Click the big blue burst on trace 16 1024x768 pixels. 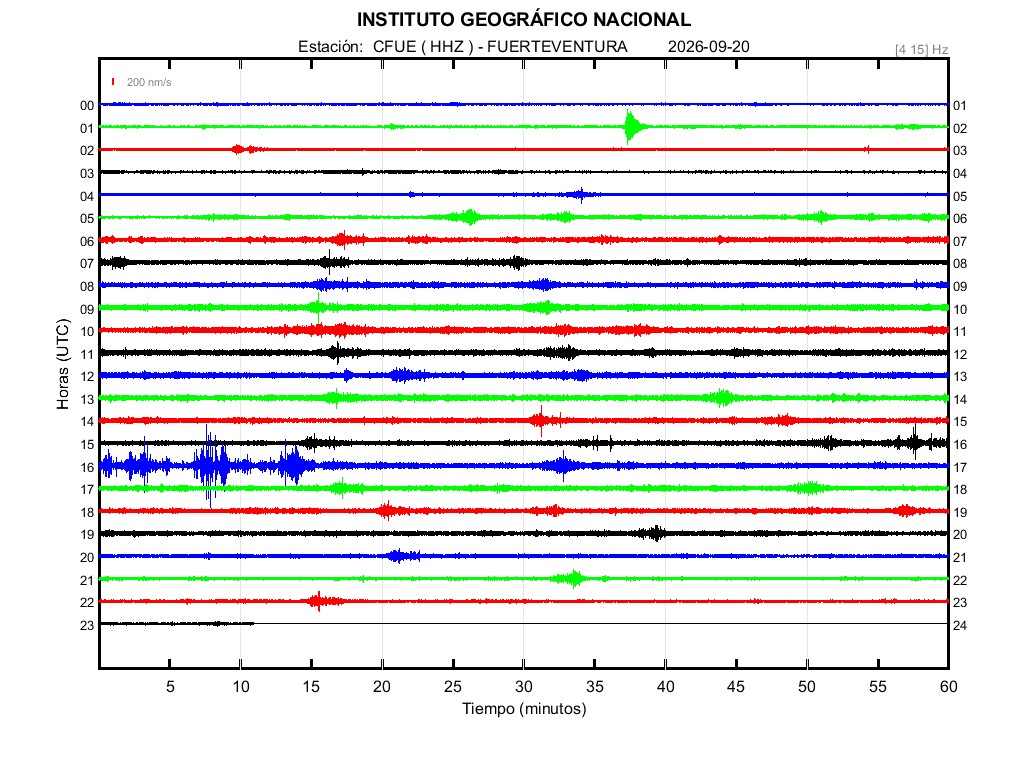coord(209,466)
